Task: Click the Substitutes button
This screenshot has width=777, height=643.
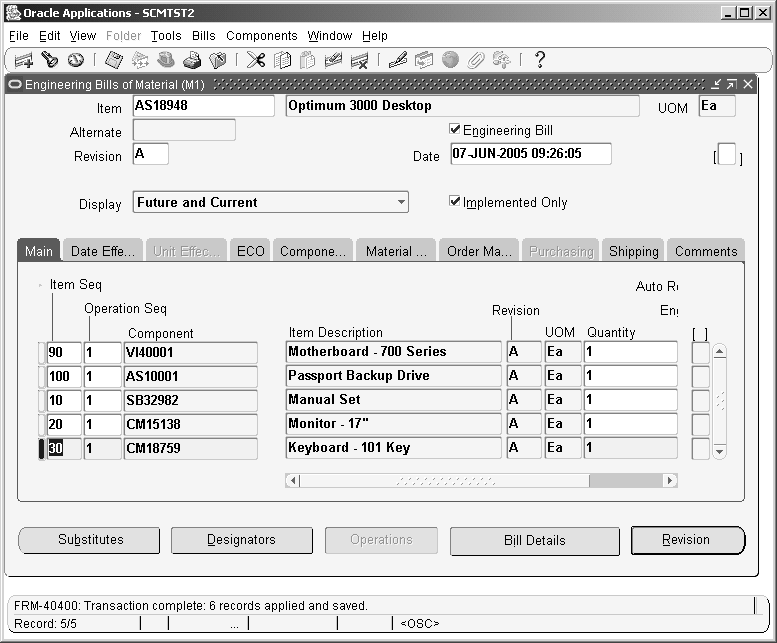Action: pos(89,540)
